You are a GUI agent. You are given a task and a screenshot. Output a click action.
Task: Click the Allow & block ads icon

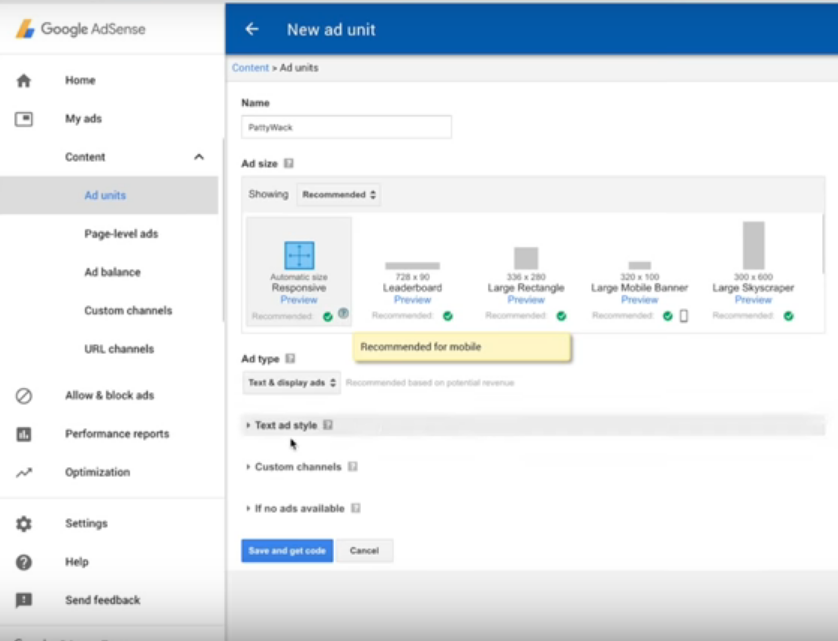click(x=24, y=396)
